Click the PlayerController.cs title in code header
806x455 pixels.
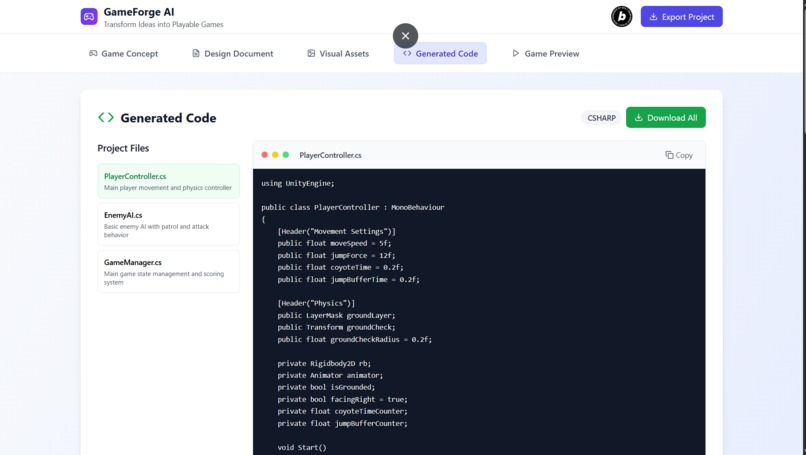tap(330, 155)
